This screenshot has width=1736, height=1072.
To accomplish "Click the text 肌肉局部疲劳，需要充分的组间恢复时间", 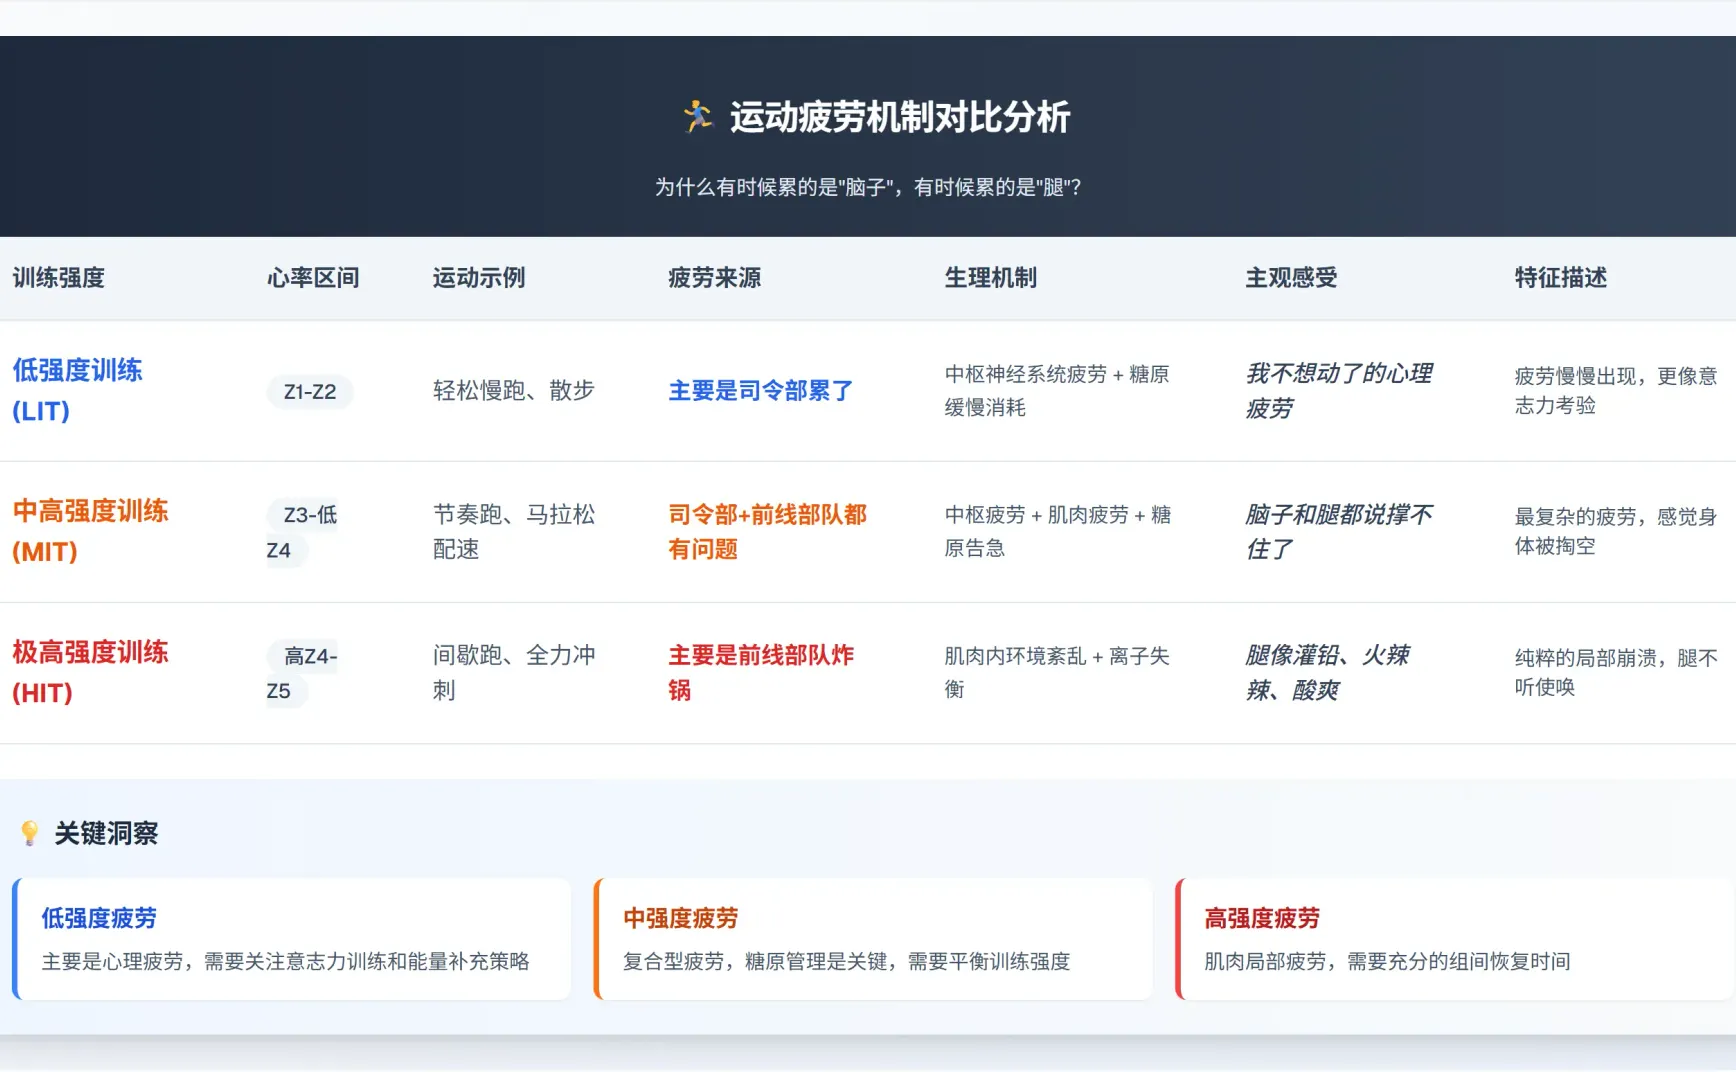I will [1387, 961].
